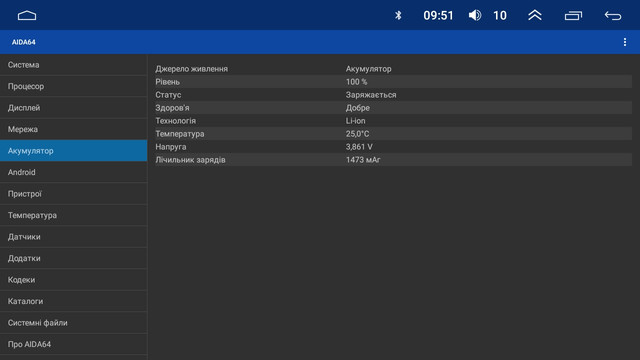The image size is (640, 360).
Task: Click the 3,861 V voltage value
Action: pos(359,147)
